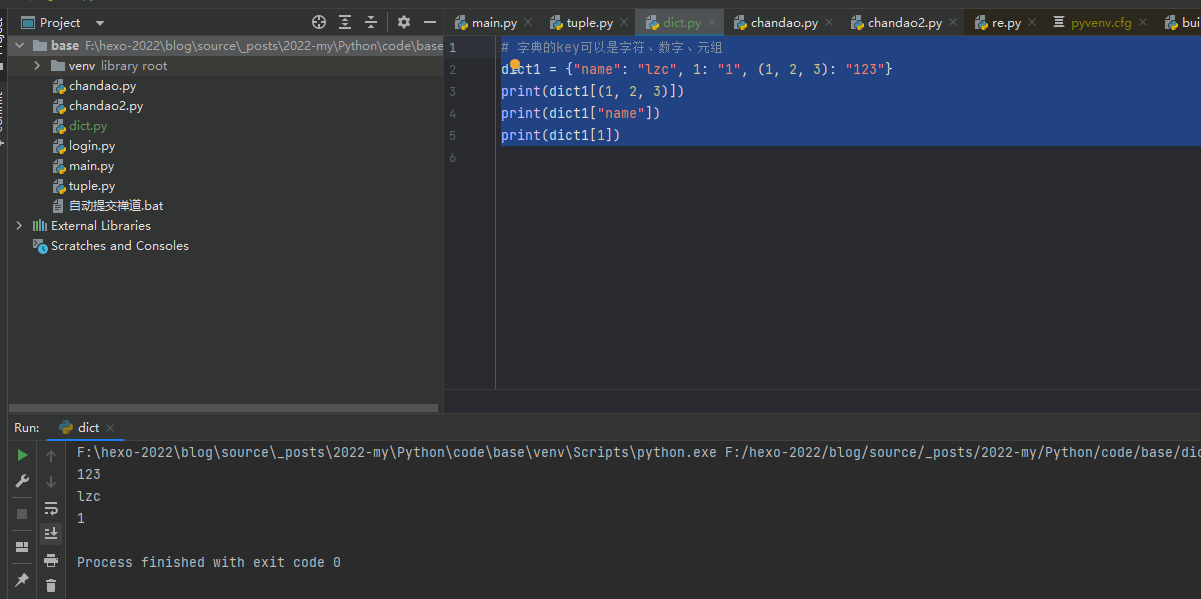The width and height of the screenshot is (1201, 599).
Task: Click 'Process finished with exit code 0' text
Action: click(x=209, y=563)
